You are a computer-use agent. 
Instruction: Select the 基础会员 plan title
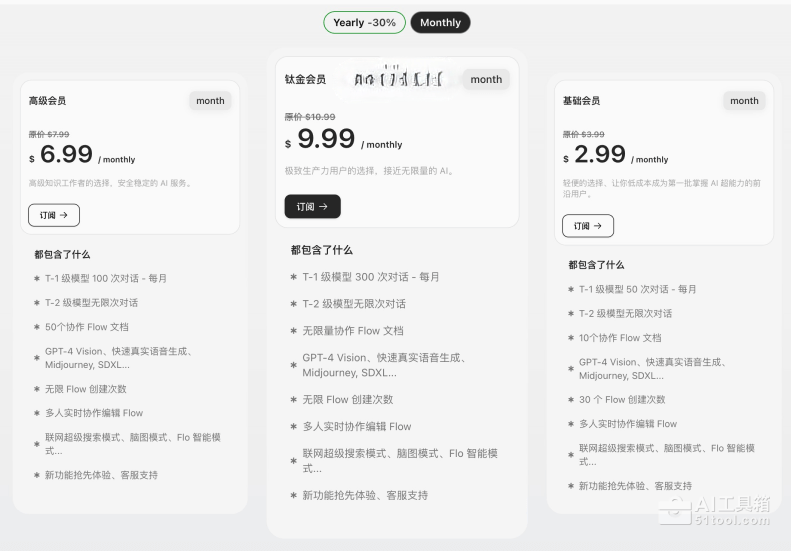(581, 101)
